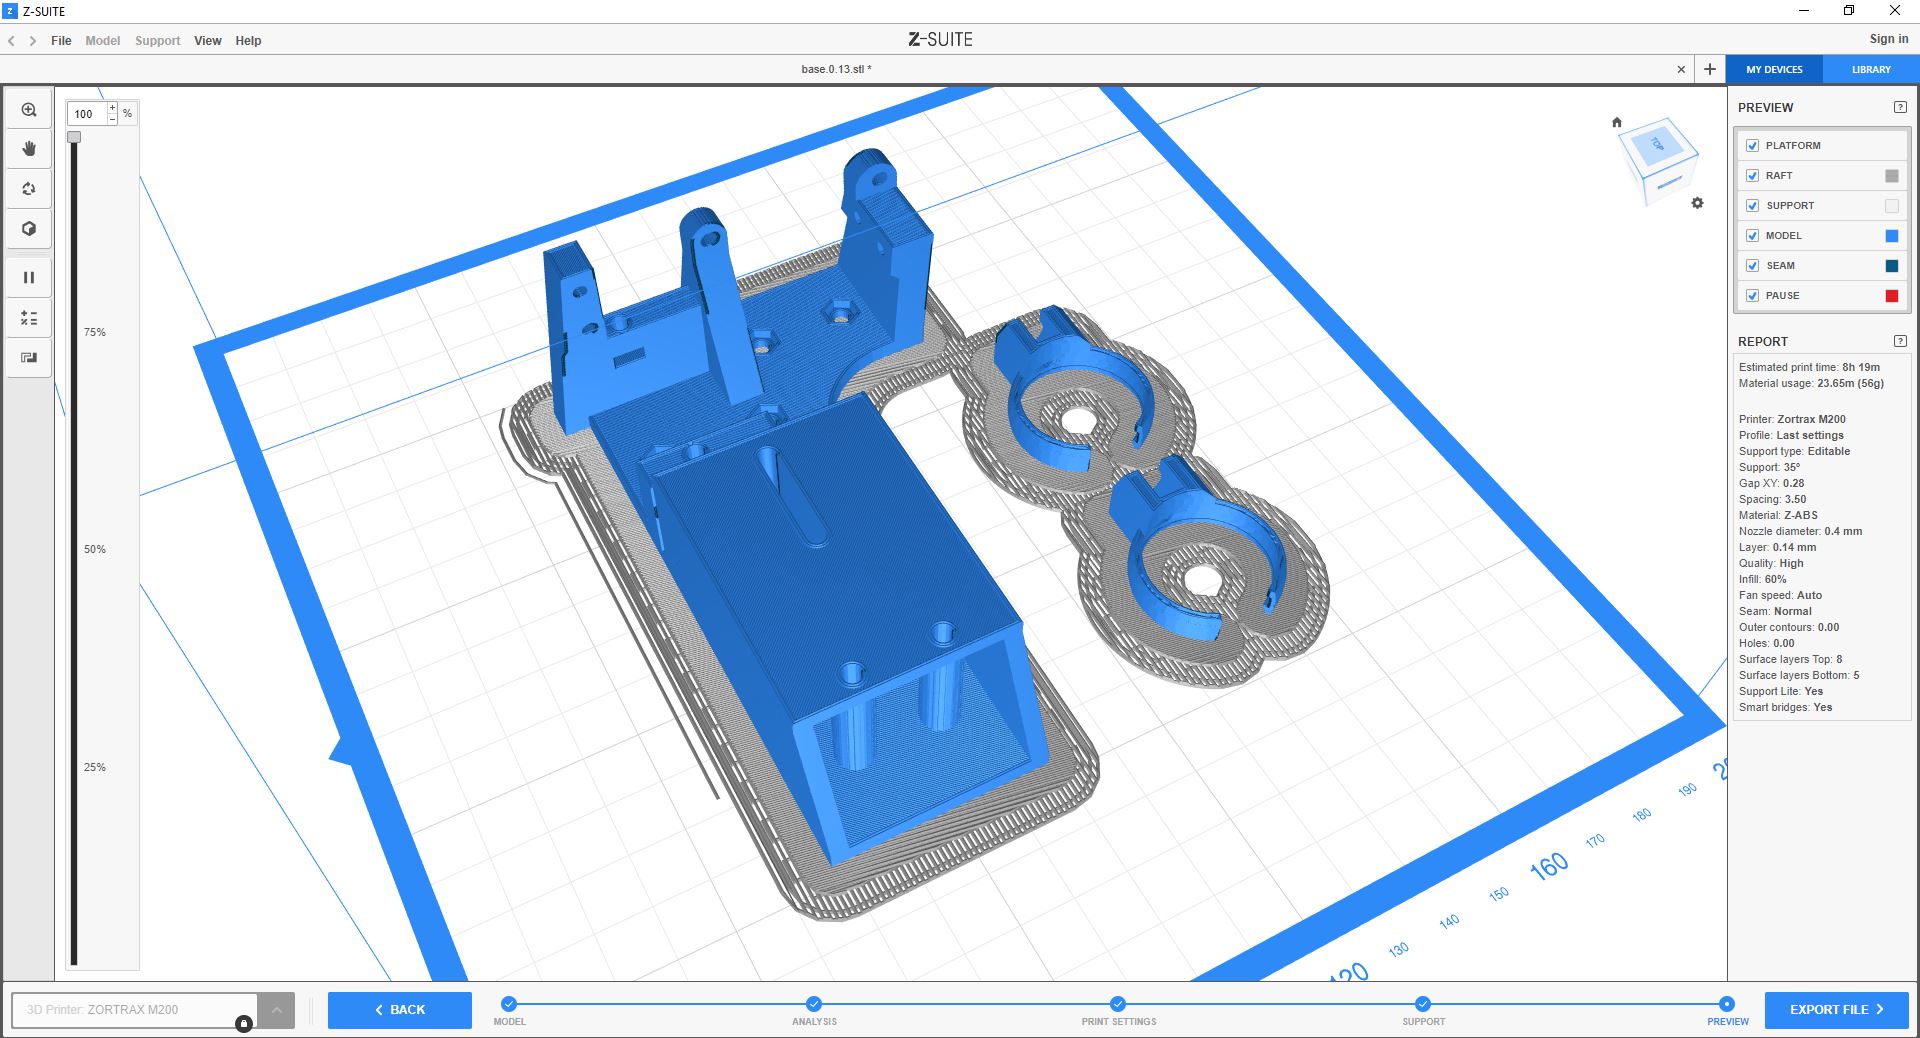Click the layer percentage input field
The image size is (1920, 1038).
[87, 114]
